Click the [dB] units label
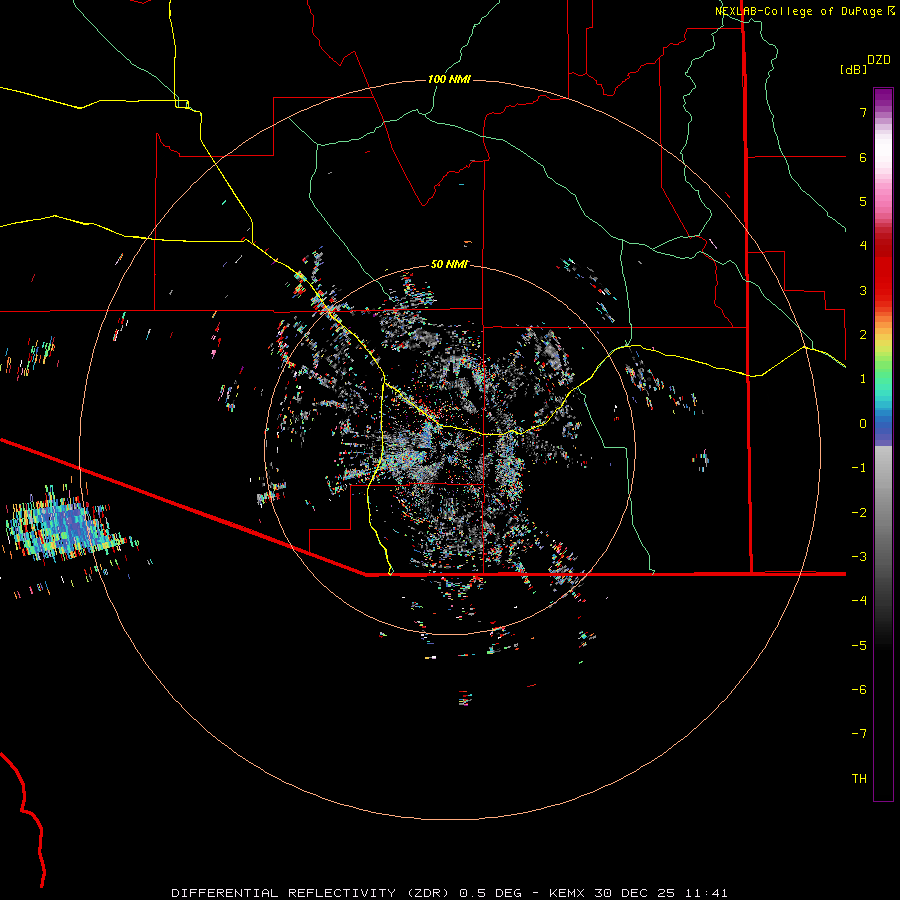 [854, 69]
